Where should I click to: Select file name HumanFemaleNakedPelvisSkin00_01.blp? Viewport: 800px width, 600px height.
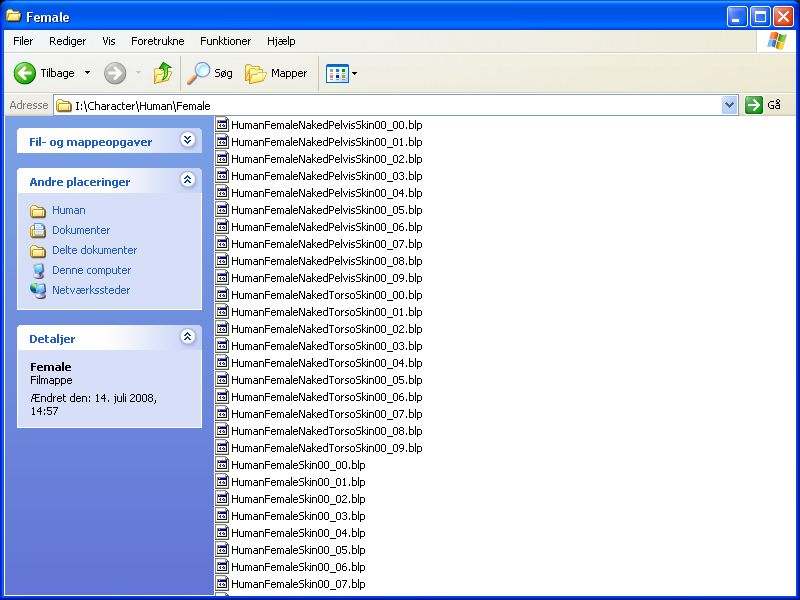click(327, 142)
